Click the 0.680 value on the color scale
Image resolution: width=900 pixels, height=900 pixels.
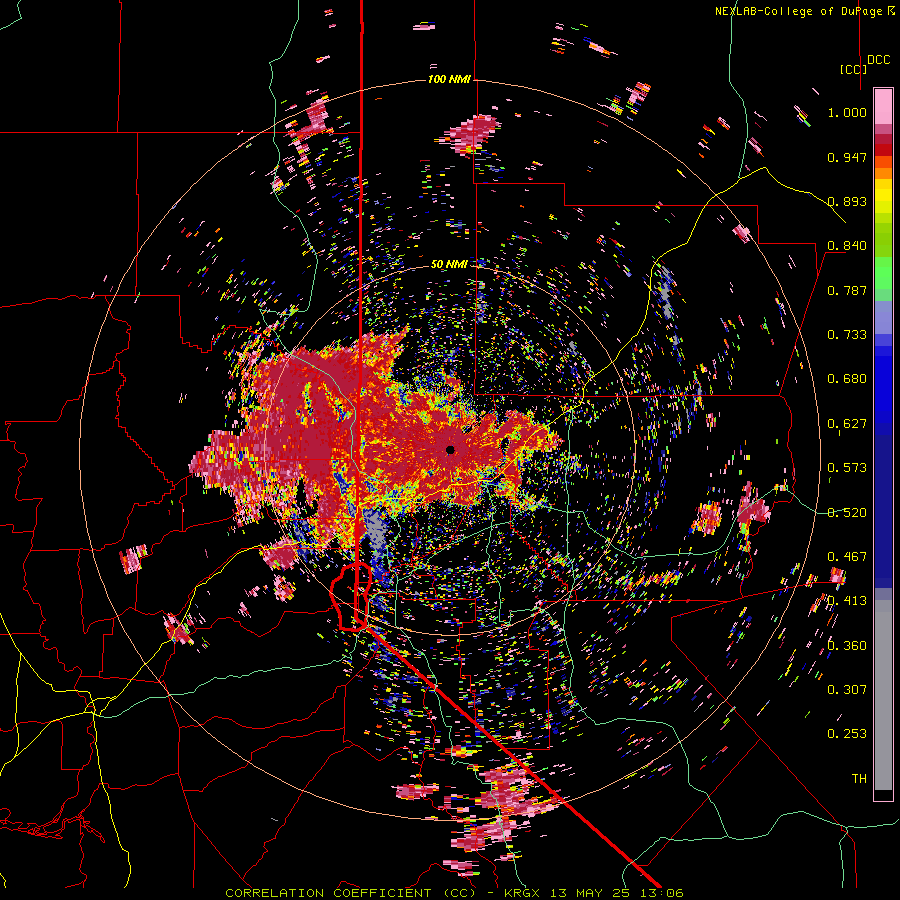[x=847, y=379]
